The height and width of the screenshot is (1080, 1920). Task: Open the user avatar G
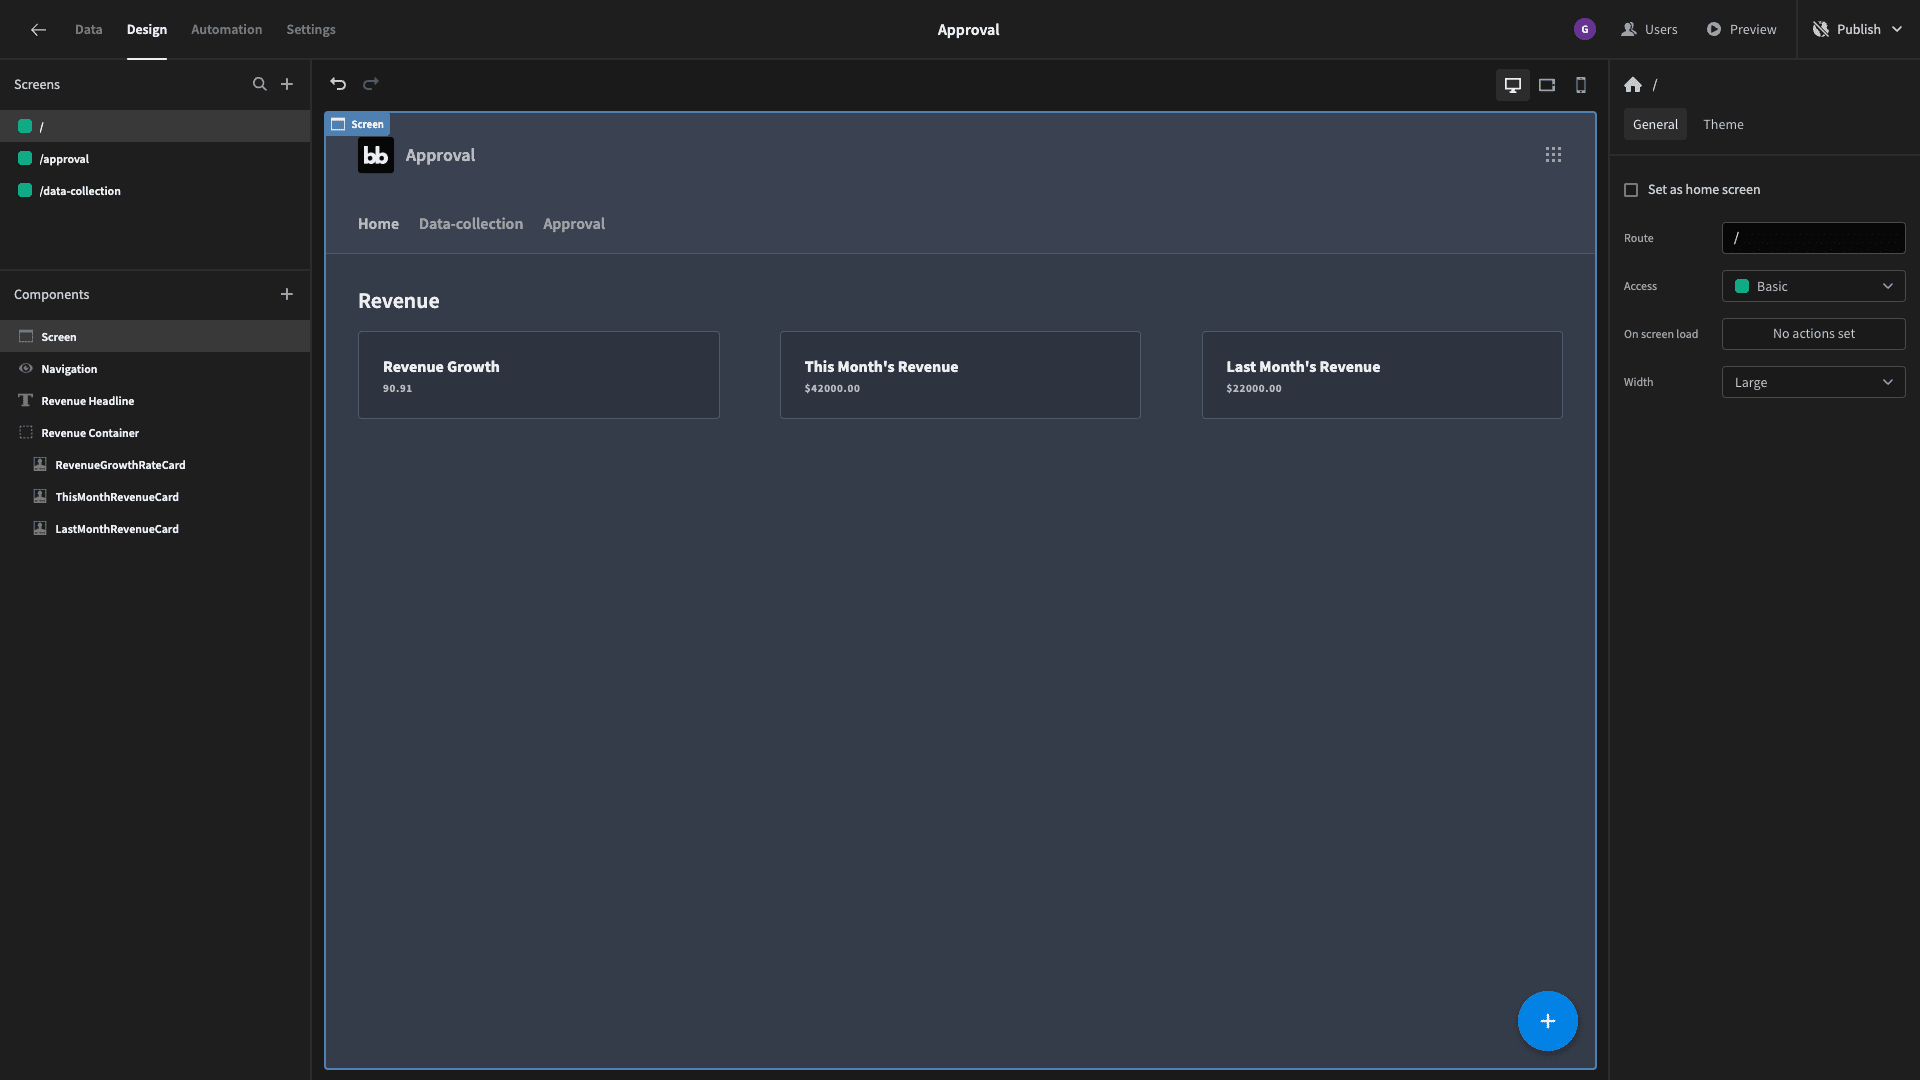coord(1585,30)
